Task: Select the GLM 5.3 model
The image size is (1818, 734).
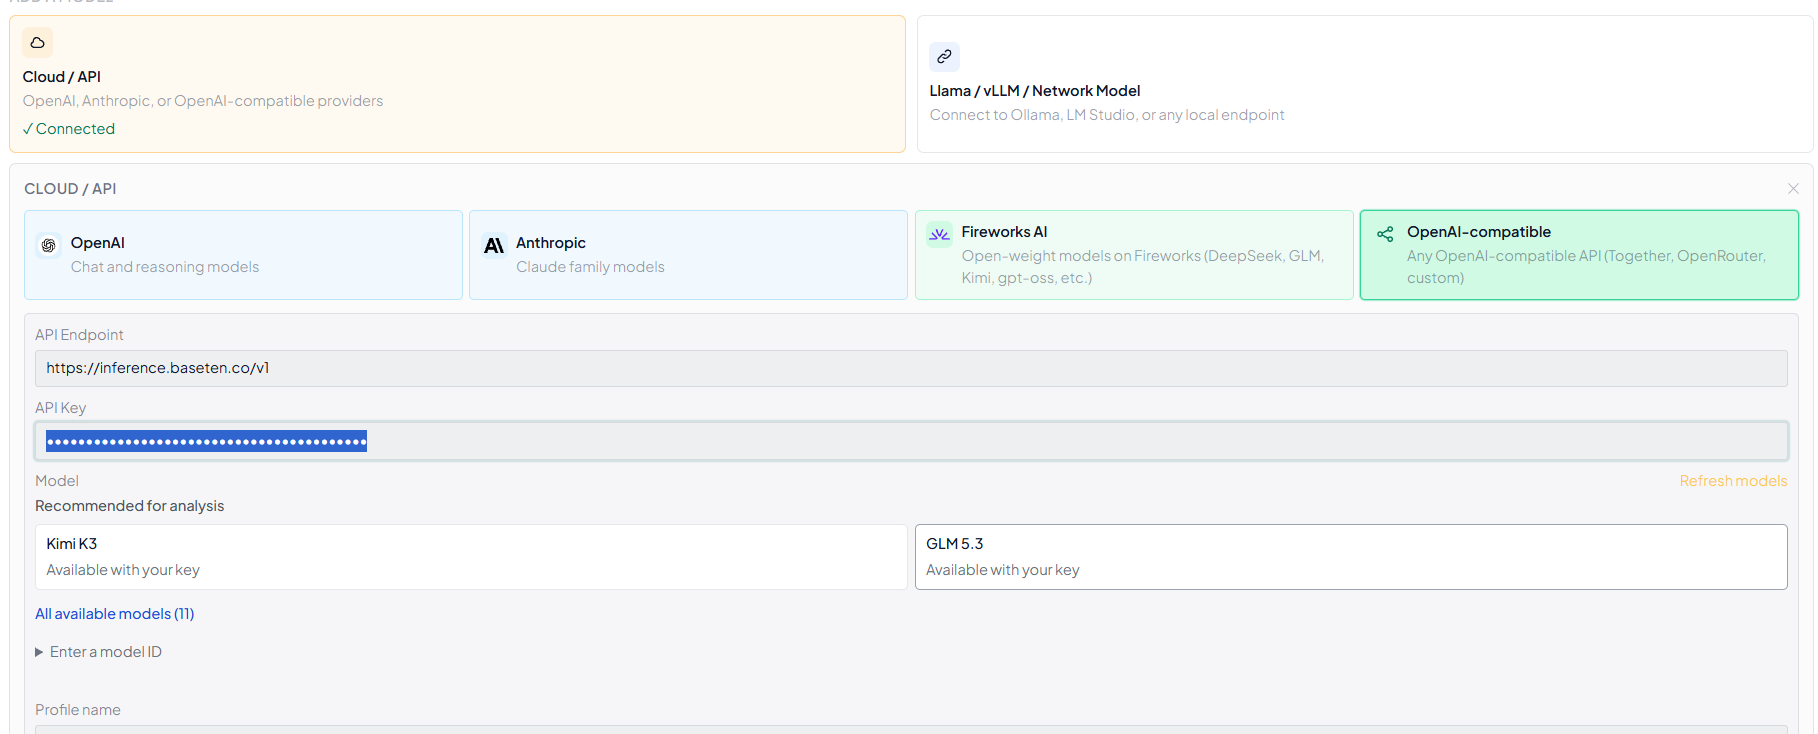Action: [x=1351, y=557]
